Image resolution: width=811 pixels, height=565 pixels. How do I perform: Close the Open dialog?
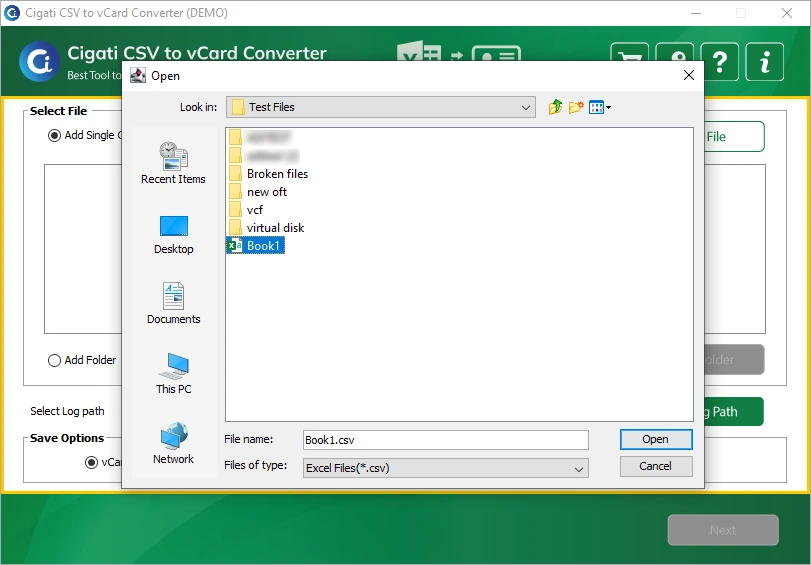[x=689, y=76]
